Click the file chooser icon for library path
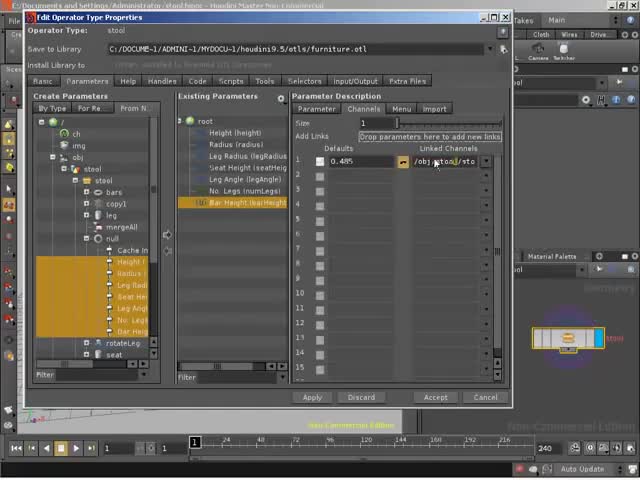 502,49
